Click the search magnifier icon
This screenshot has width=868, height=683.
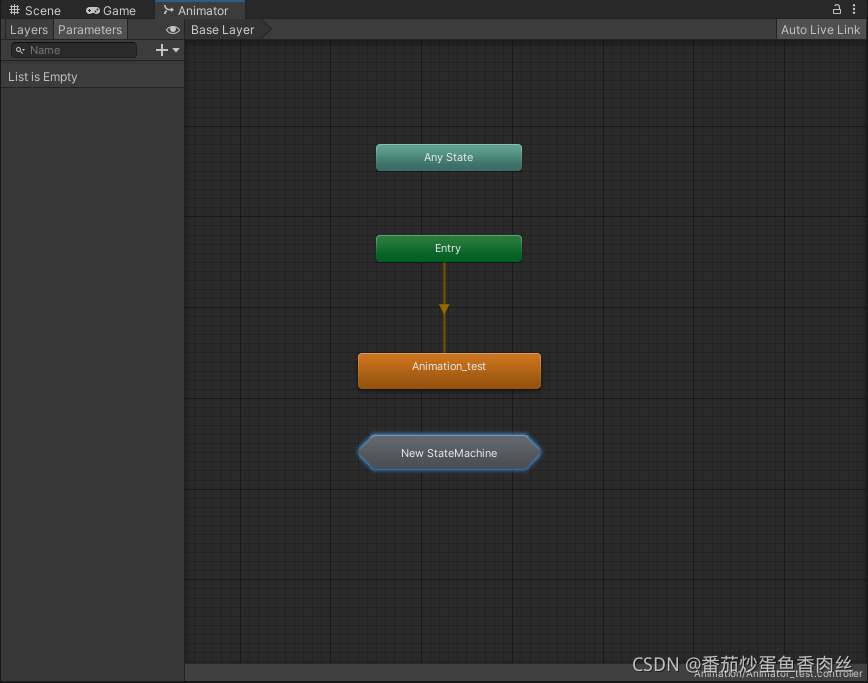pos(20,50)
